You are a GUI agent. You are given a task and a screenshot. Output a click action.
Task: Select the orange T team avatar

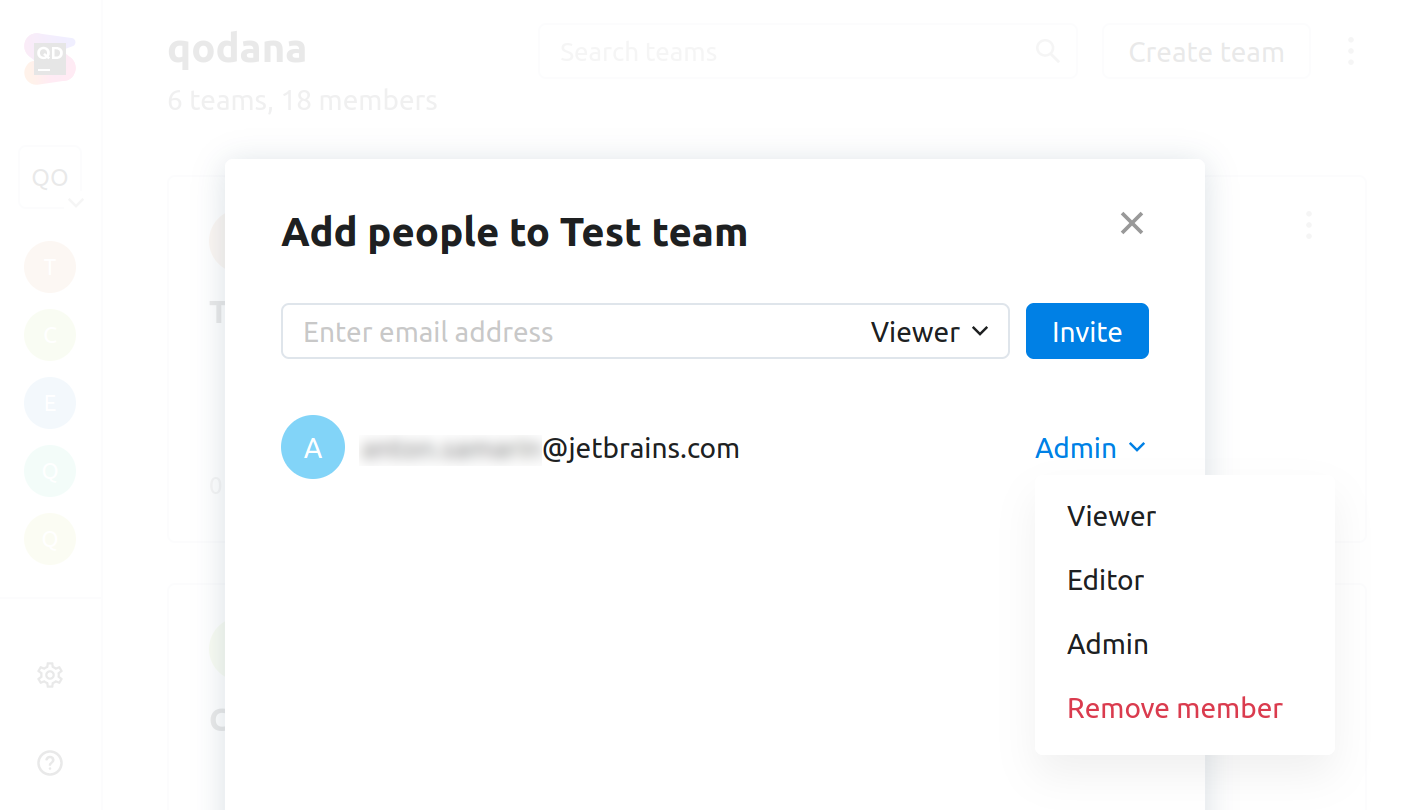pyautogui.click(x=50, y=267)
